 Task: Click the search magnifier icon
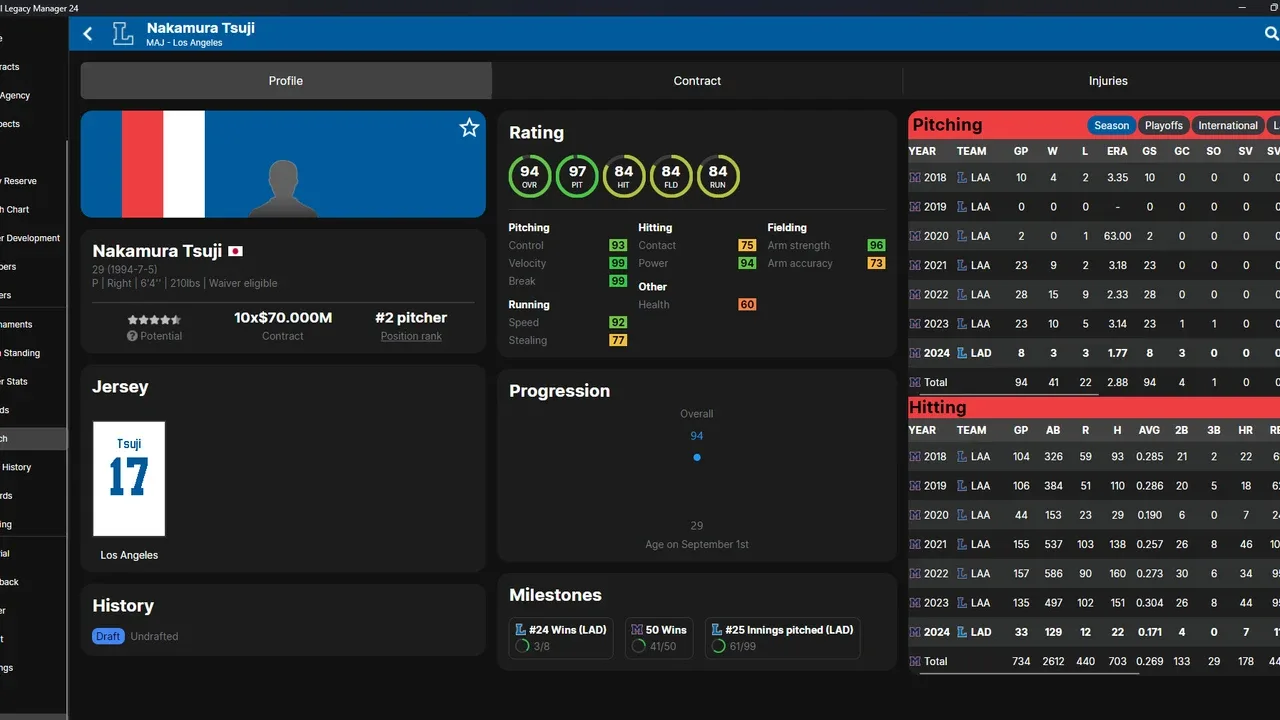pyautogui.click(x=1271, y=34)
